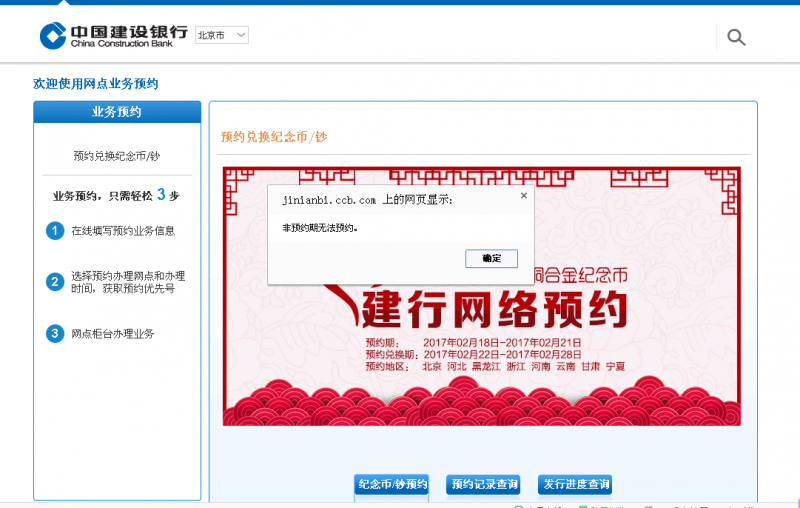
Task: Click 发行进度查询 issuance progress button
Action: coord(574,485)
